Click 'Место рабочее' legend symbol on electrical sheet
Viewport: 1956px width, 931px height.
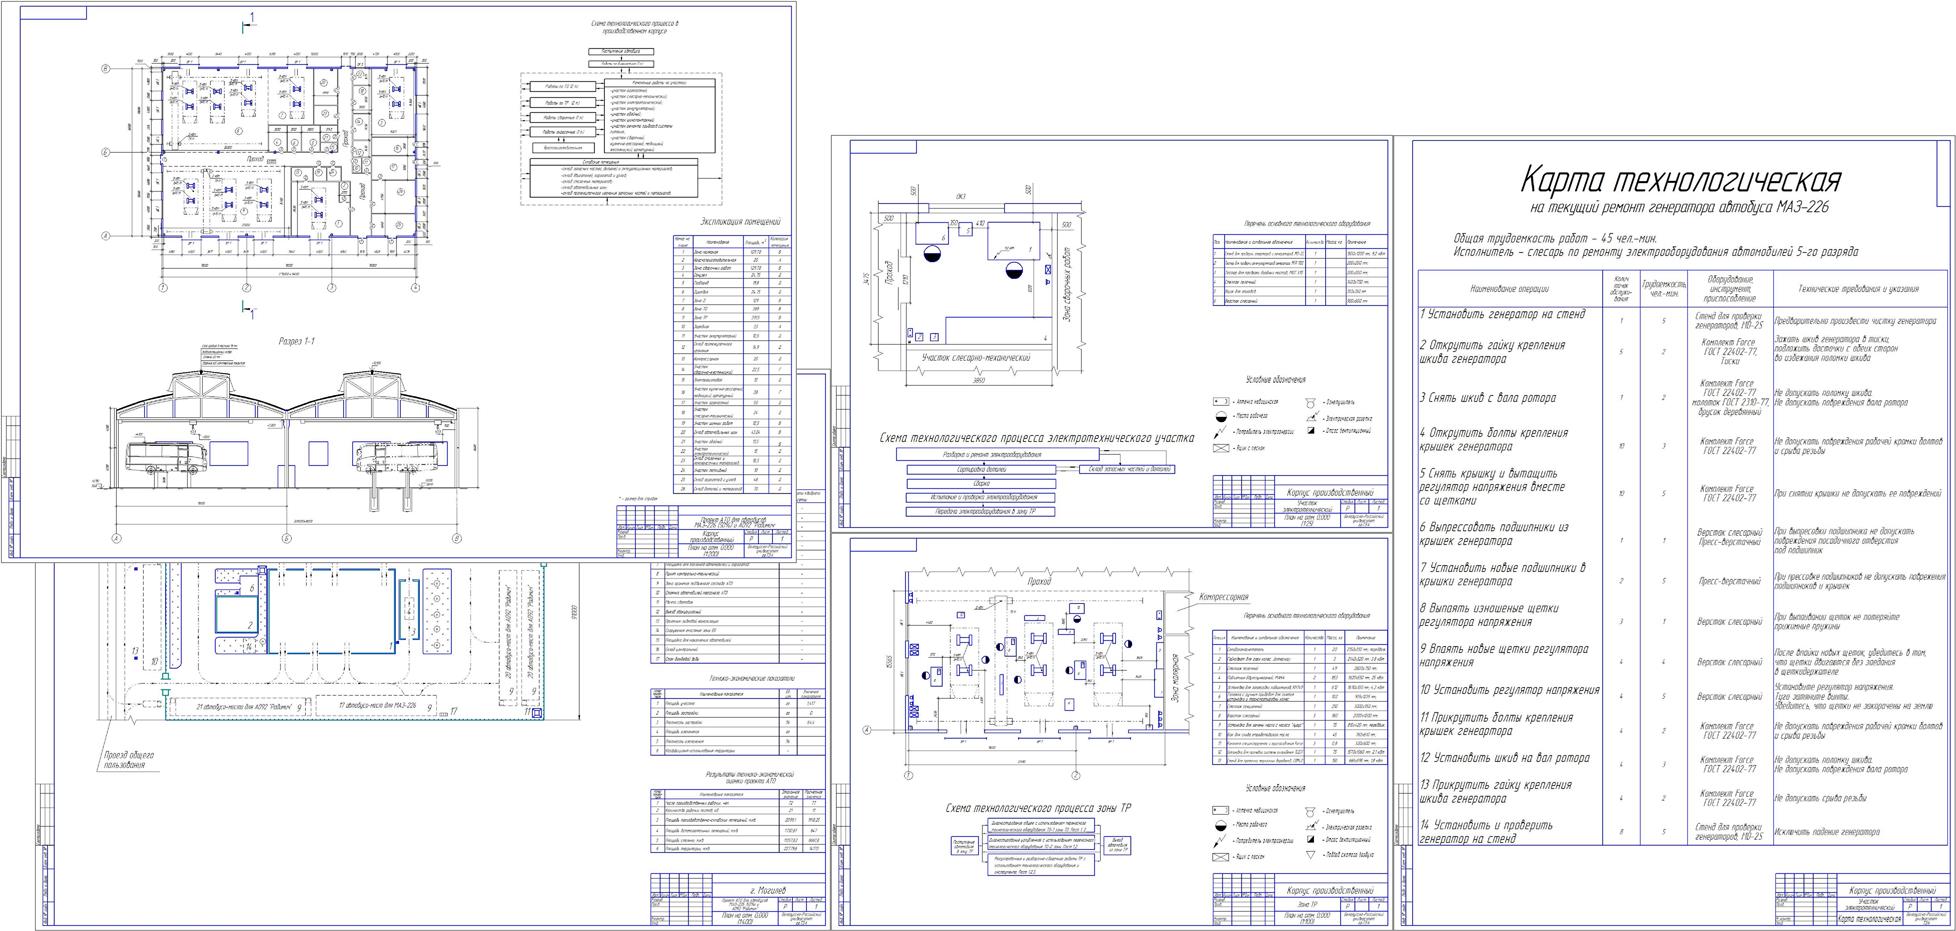[x=1220, y=417]
